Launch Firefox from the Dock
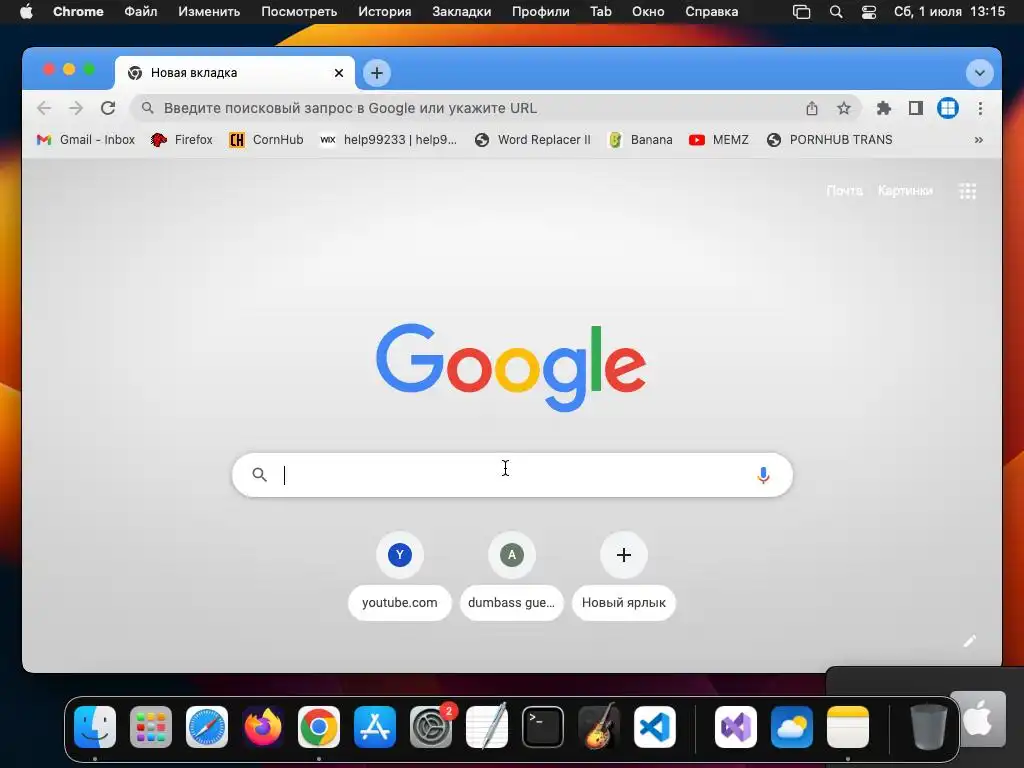Viewport: 1024px width, 768px height. 263,727
